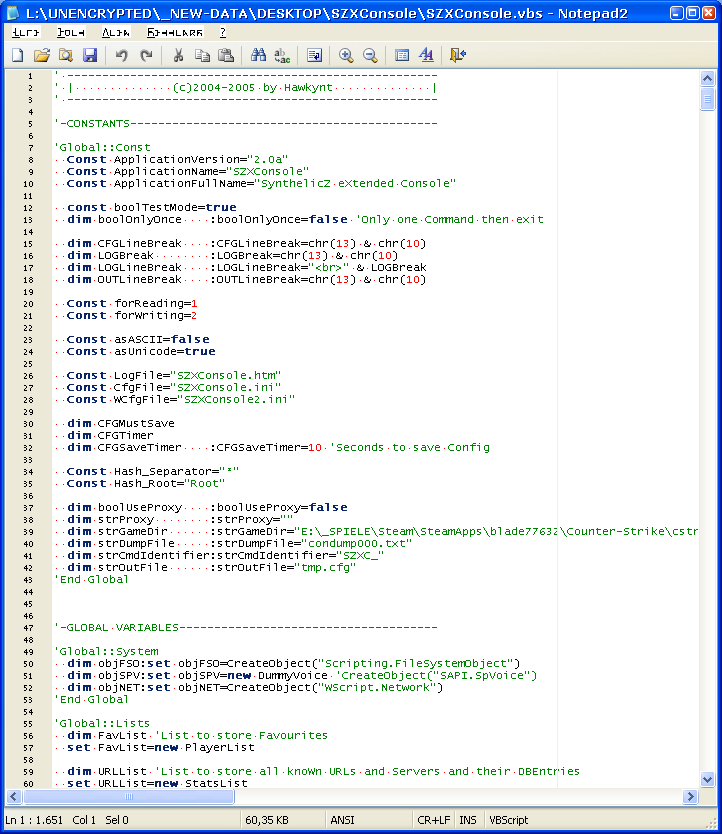Cut selection with the scissors icon
Viewport: 722px width, 834px height.
(178, 55)
